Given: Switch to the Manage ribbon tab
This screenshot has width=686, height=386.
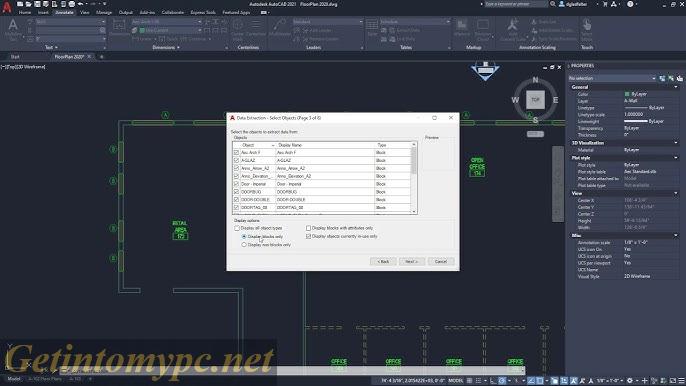Looking at the screenshot, I should point(104,12).
